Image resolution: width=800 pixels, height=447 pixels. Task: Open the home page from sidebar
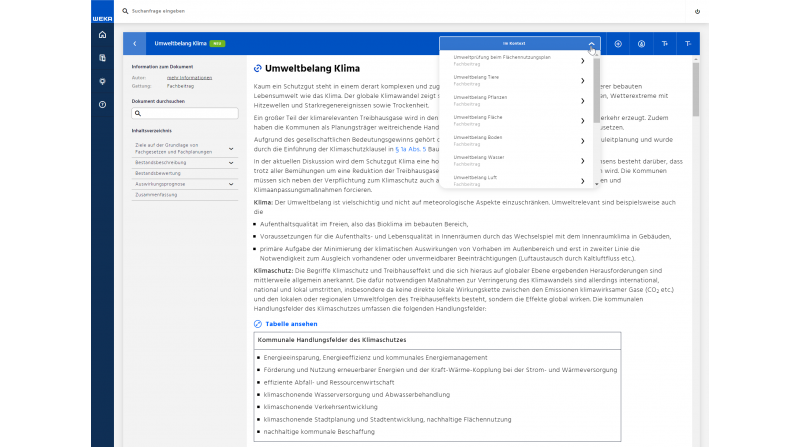point(103,35)
